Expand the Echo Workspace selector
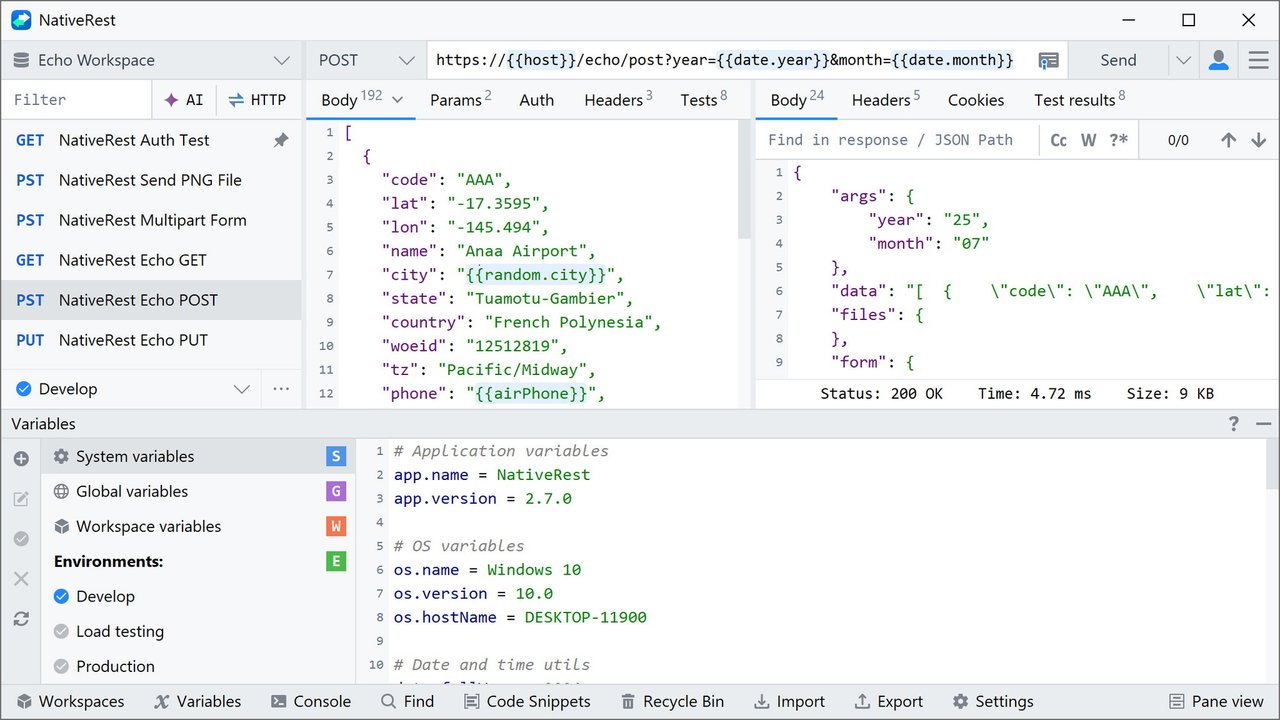1280x720 pixels. pyautogui.click(x=151, y=60)
